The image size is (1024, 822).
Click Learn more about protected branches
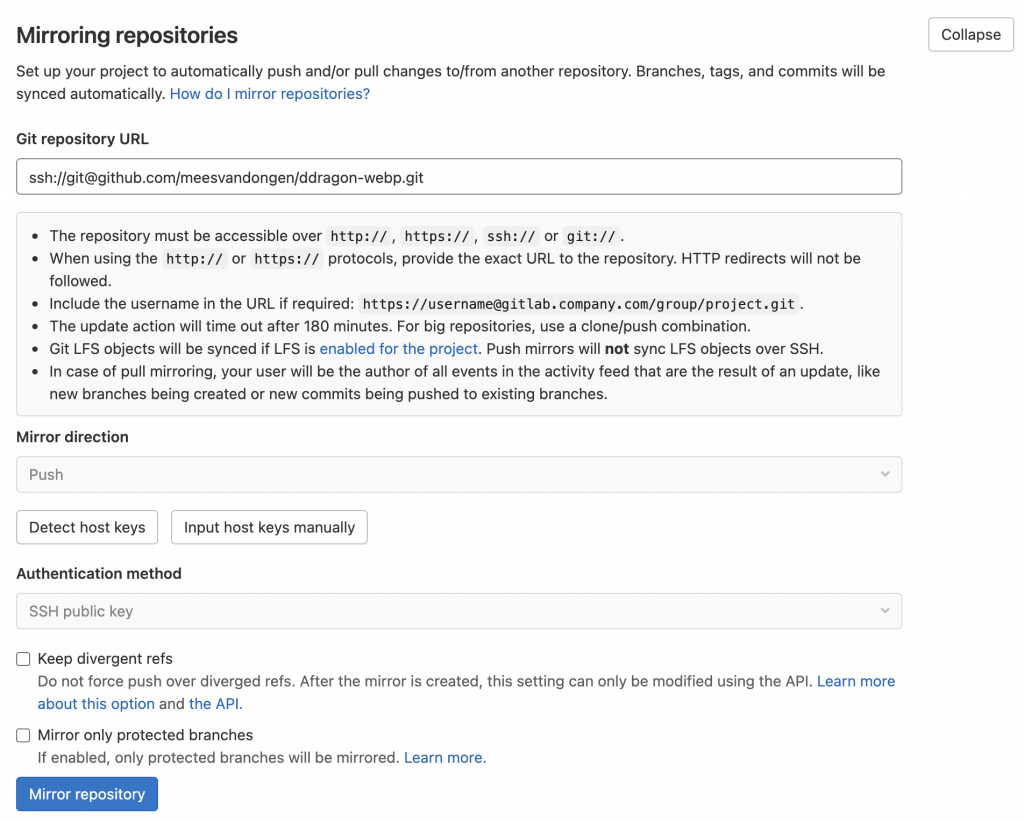coord(444,757)
